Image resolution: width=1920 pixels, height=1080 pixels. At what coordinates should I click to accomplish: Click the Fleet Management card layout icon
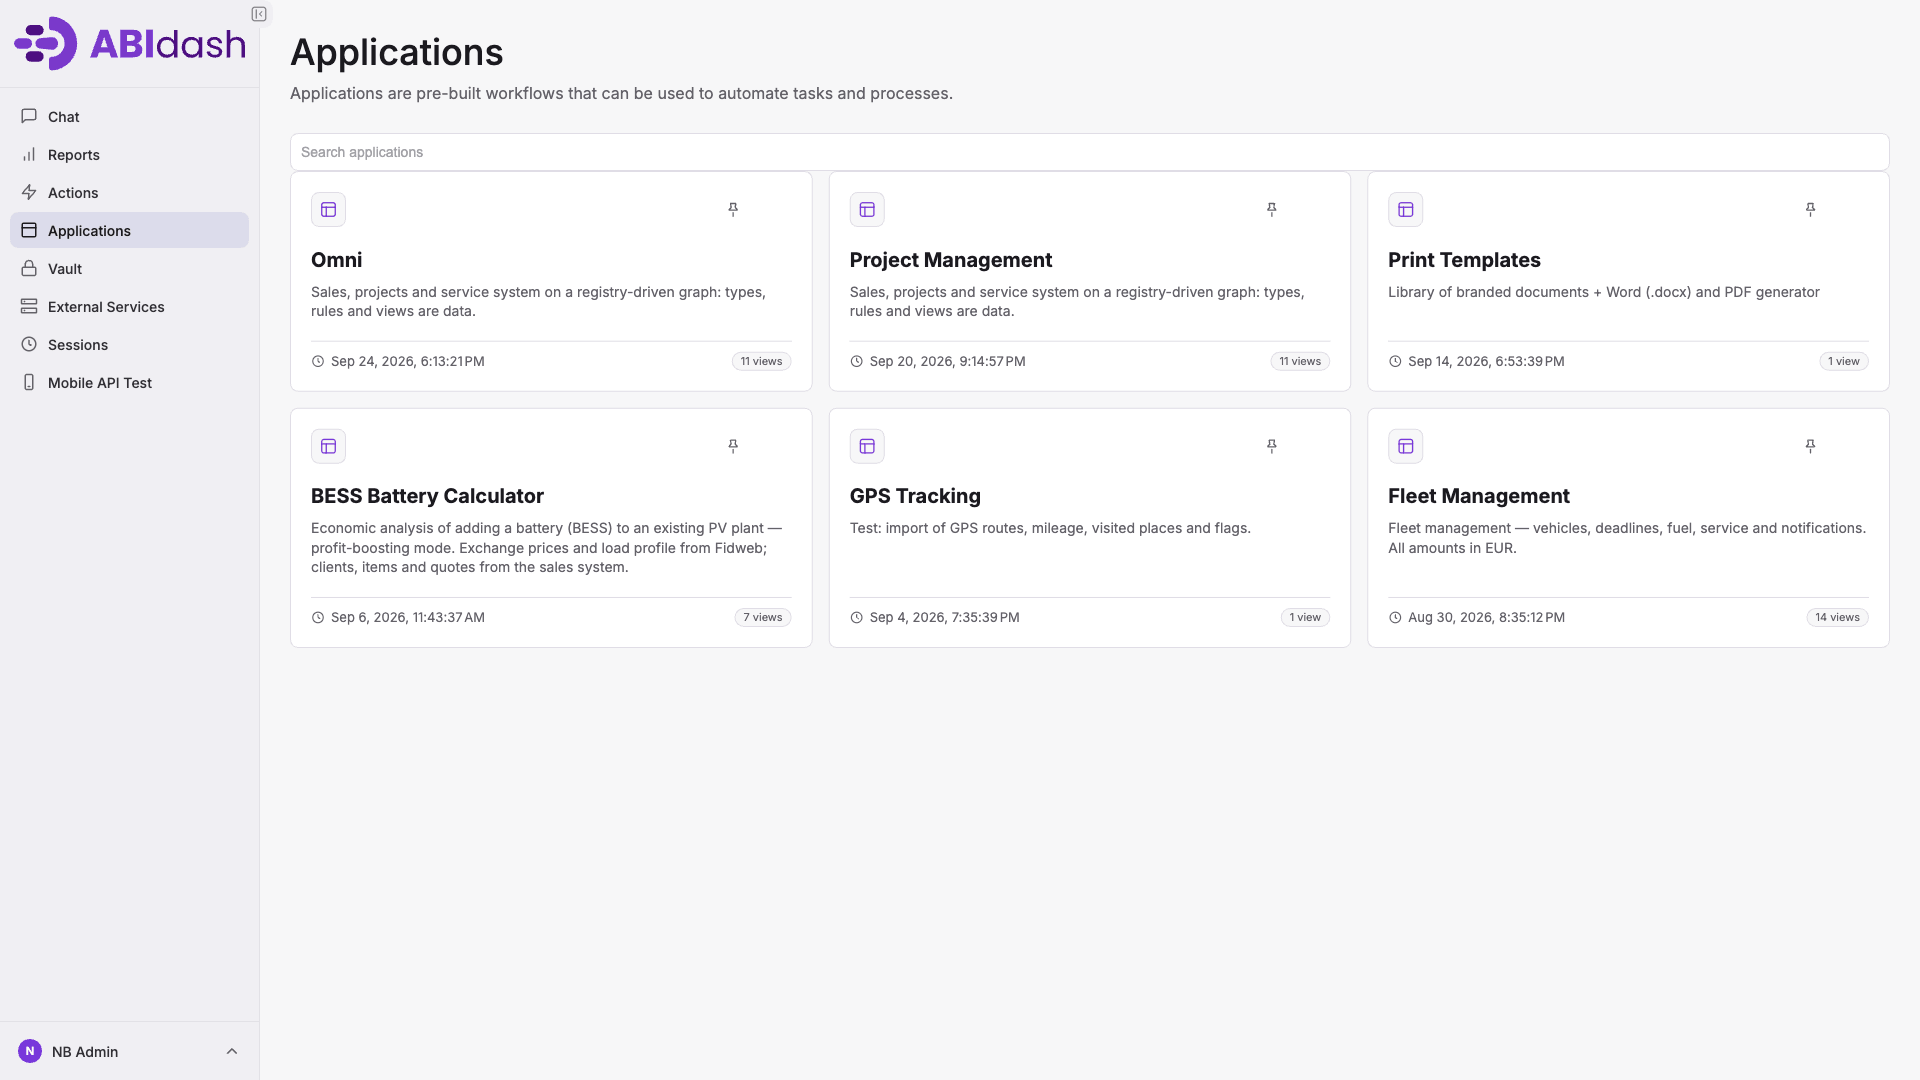click(x=1405, y=446)
